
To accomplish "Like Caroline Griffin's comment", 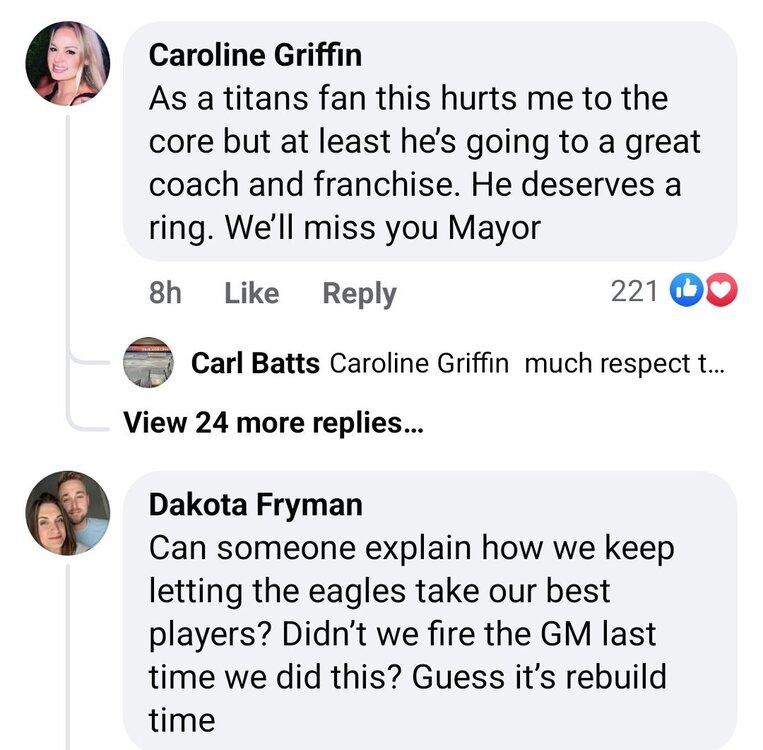I will (251, 293).
